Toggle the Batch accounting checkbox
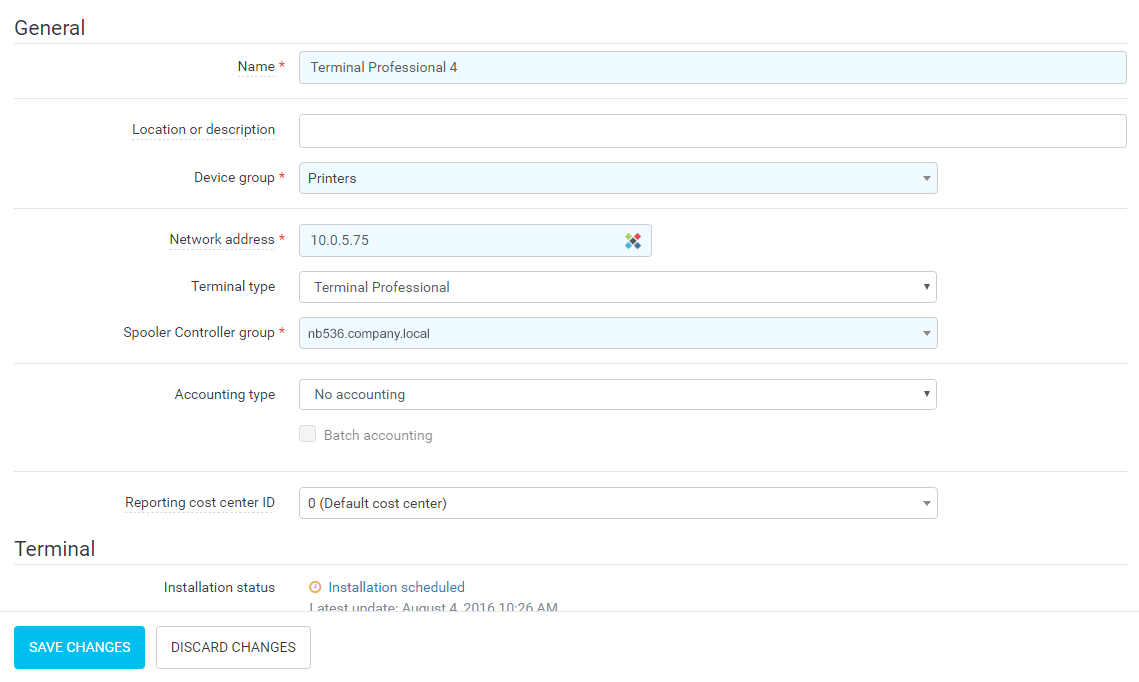The image size is (1139, 682). [x=308, y=434]
